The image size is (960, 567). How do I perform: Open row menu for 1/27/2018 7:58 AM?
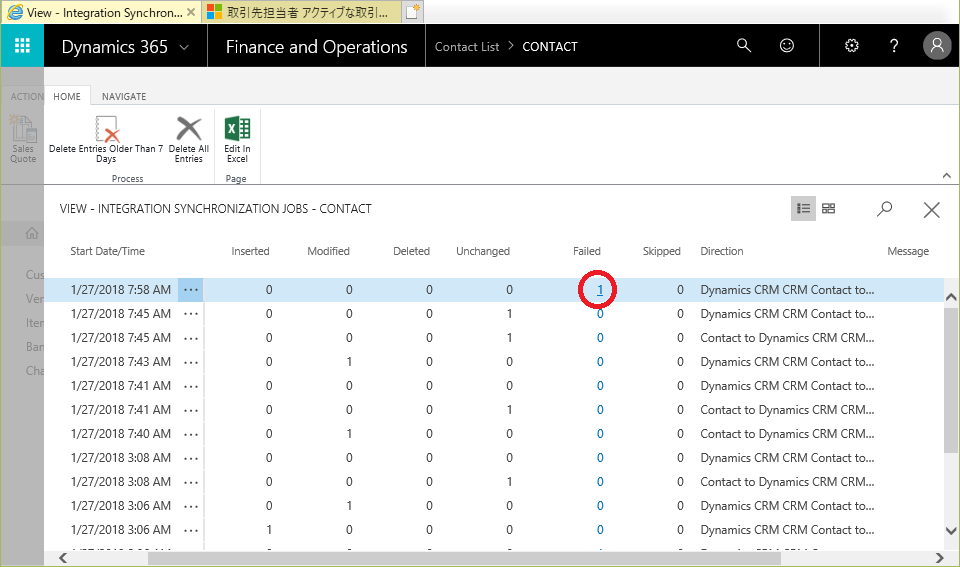click(190, 290)
